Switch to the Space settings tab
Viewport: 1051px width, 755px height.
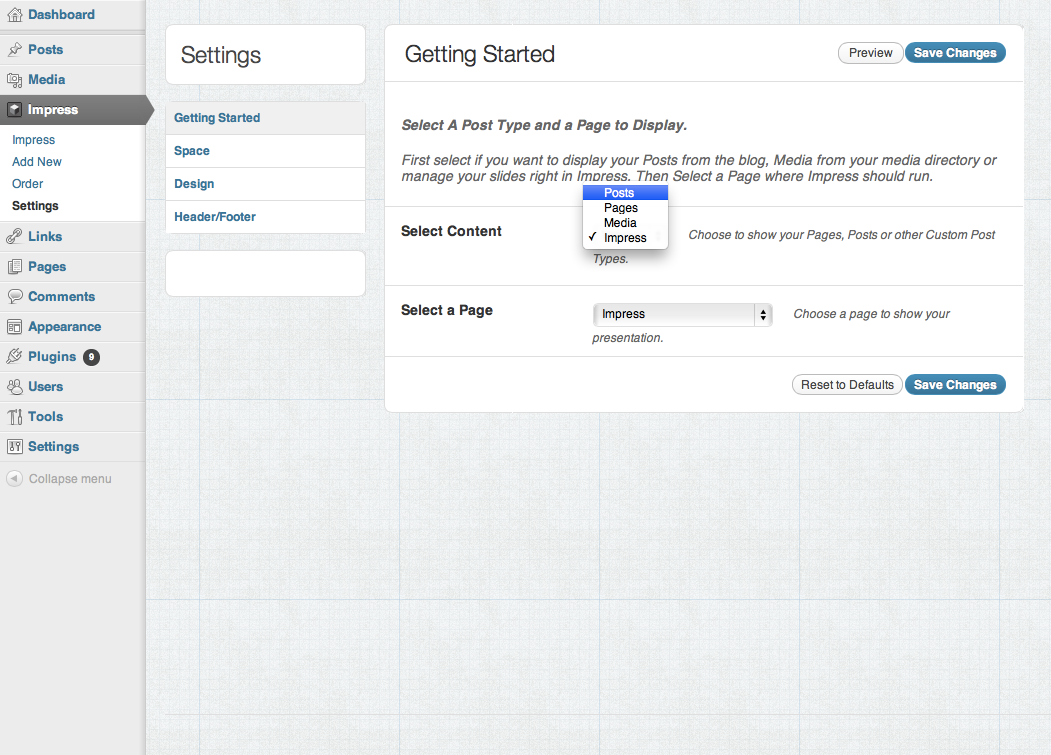point(192,151)
